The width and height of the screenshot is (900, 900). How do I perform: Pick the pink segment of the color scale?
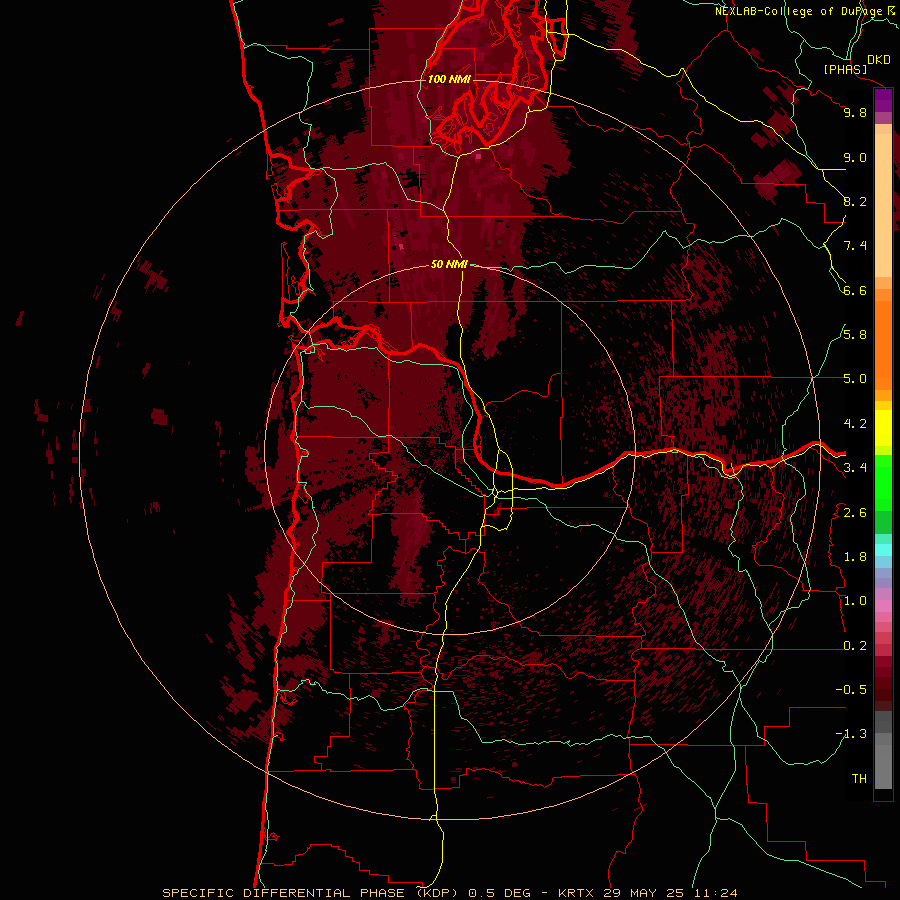pyautogui.click(x=883, y=606)
